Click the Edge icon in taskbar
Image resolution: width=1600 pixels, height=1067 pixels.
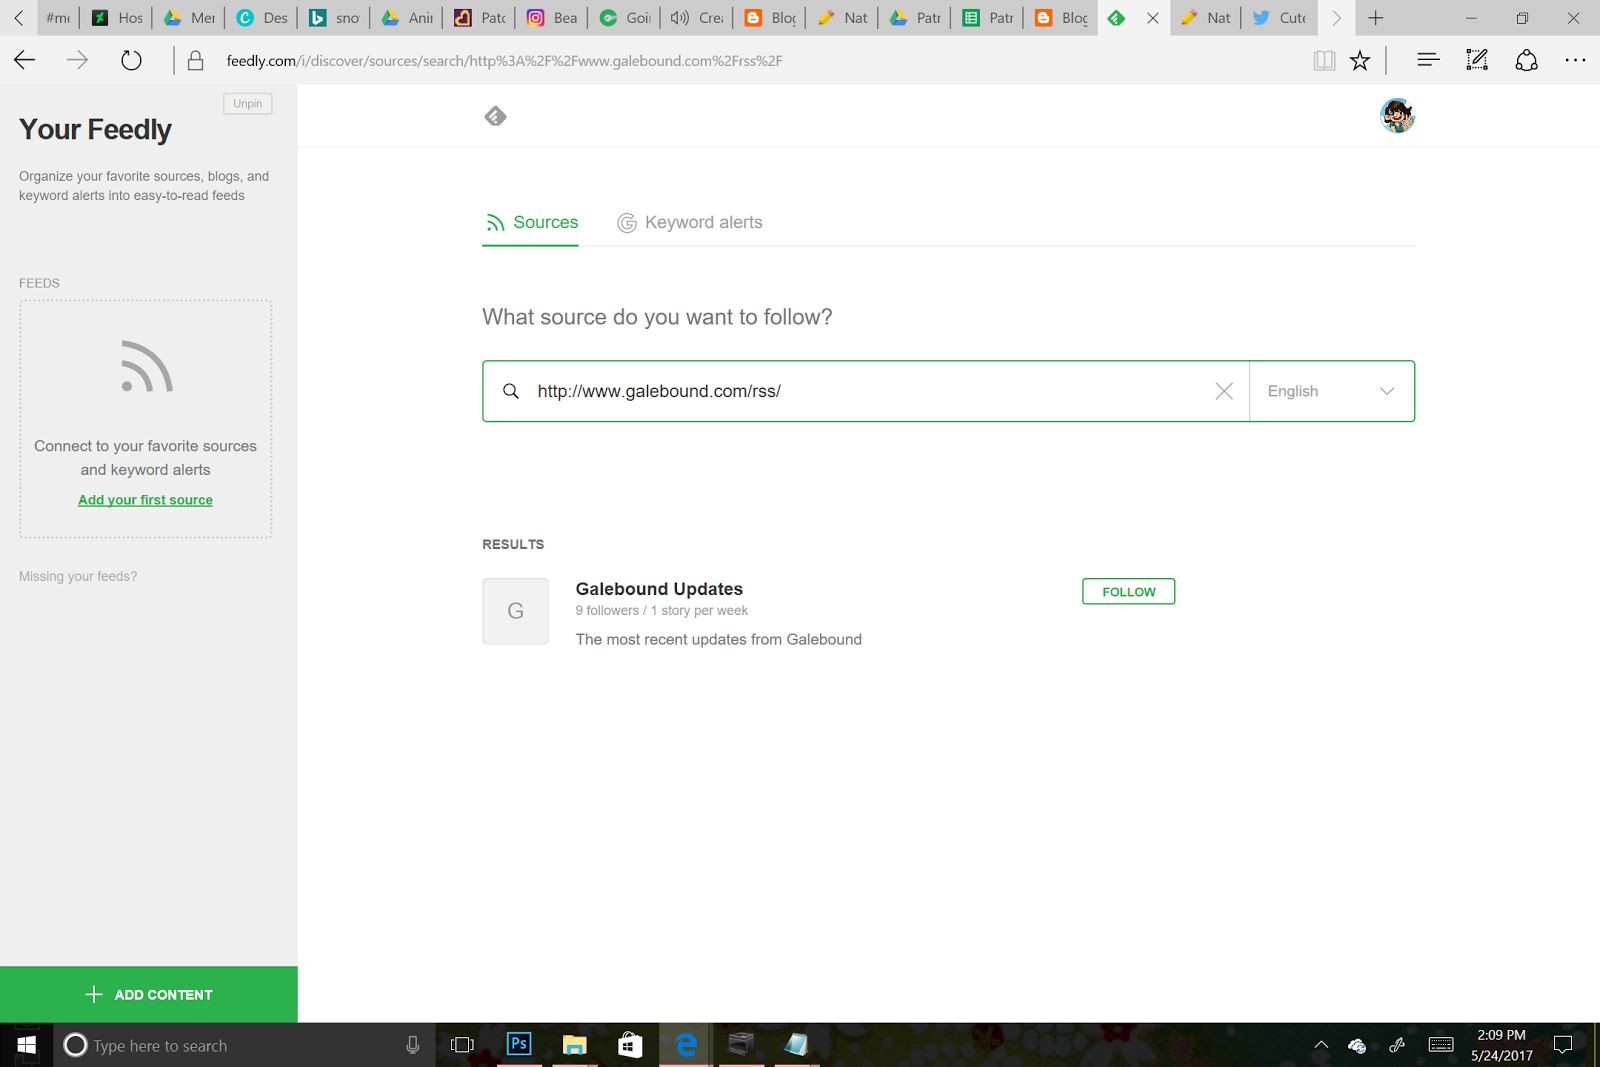[686, 1045]
